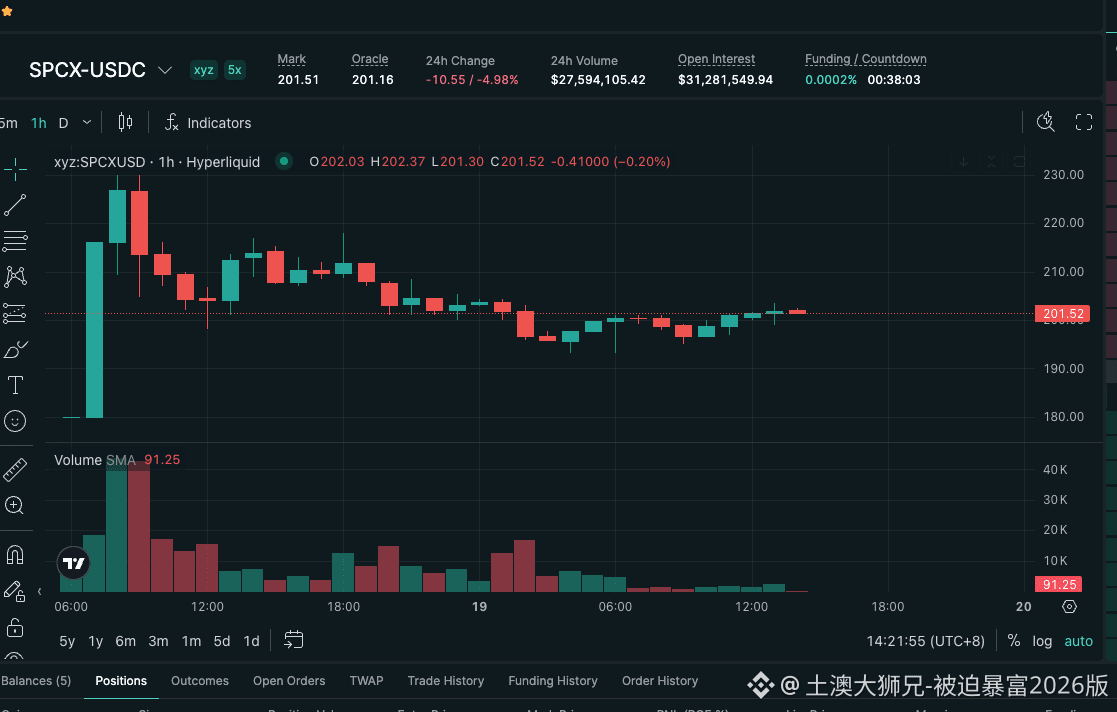Click the Open Interest label
The height and width of the screenshot is (712, 1117).
click(716, 59)
